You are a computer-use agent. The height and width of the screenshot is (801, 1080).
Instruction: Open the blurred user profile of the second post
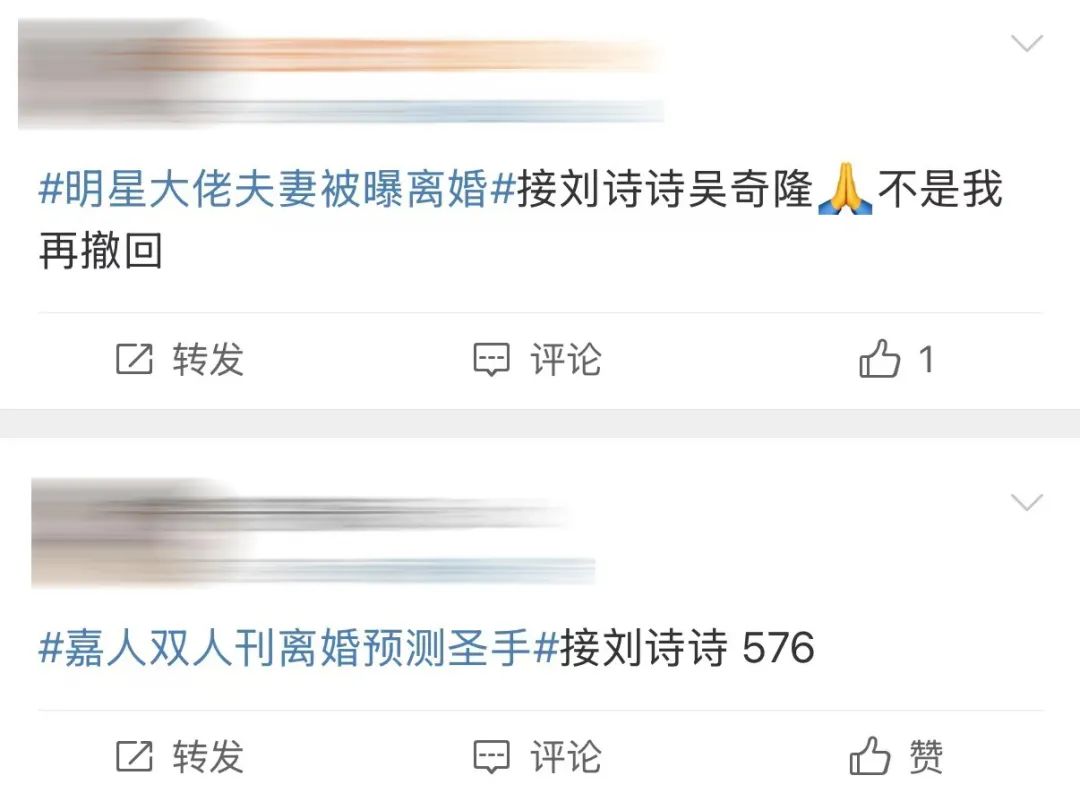coord(313,533)
